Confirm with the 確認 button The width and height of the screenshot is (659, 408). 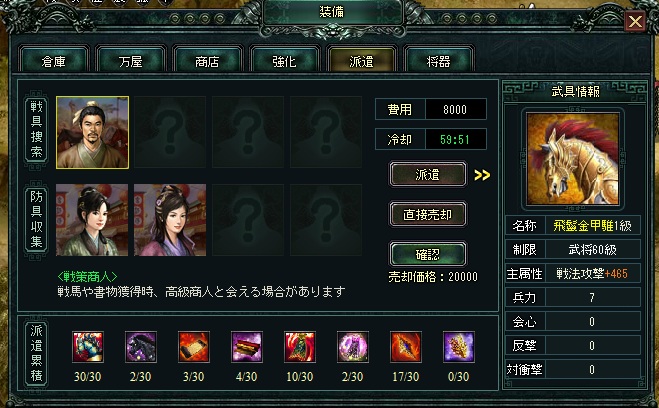[427, 254]
